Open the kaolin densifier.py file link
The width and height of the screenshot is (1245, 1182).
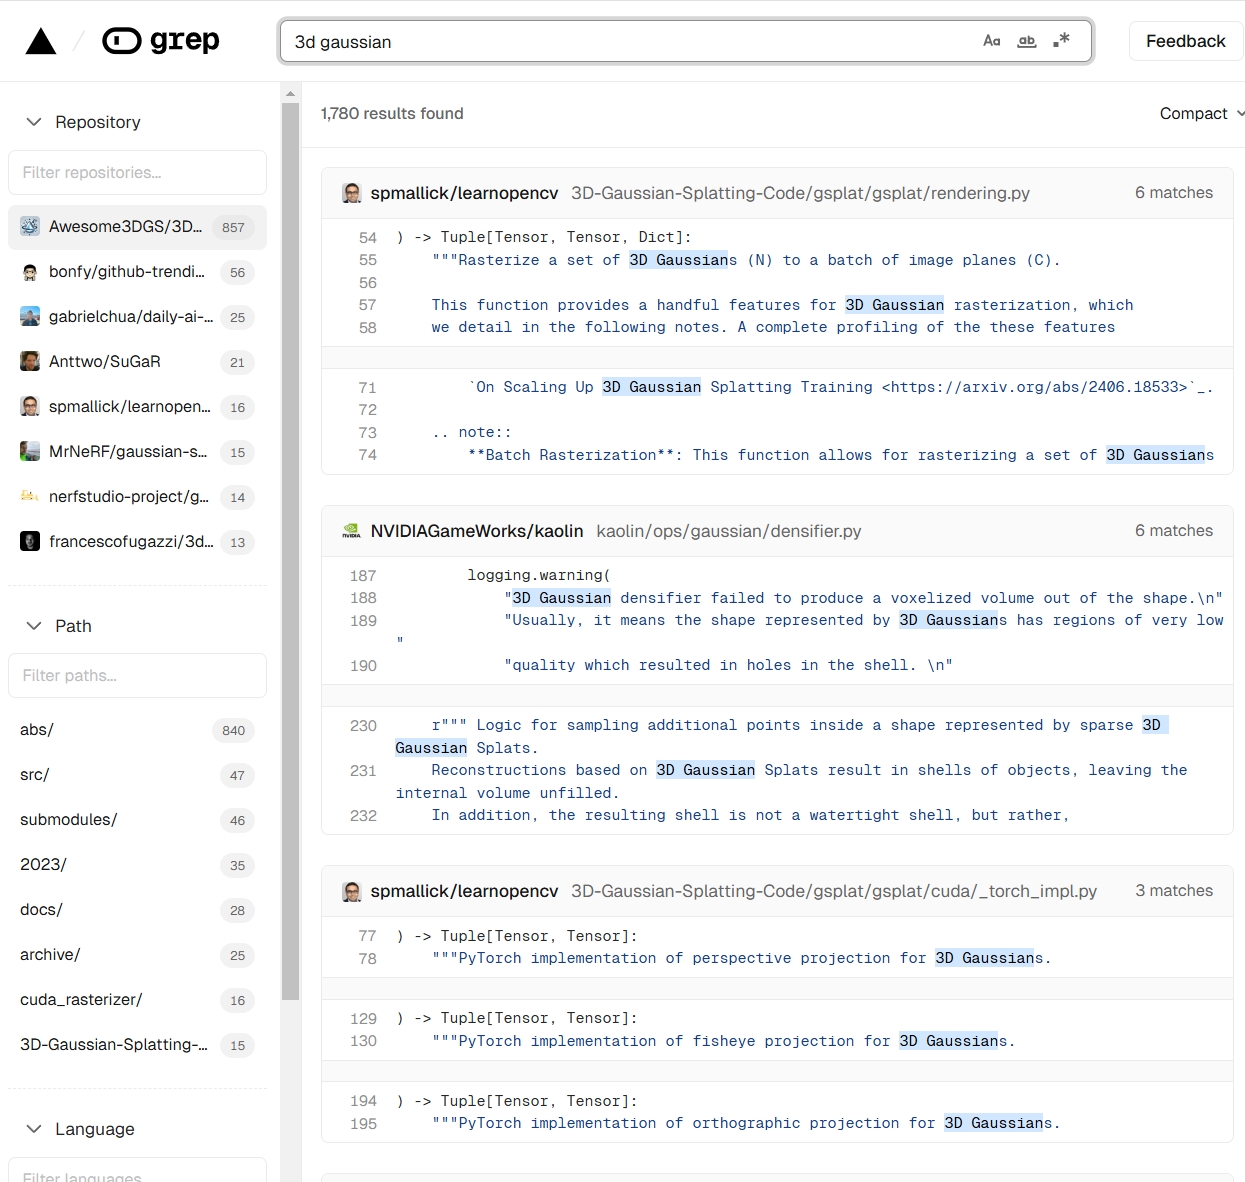728,532
